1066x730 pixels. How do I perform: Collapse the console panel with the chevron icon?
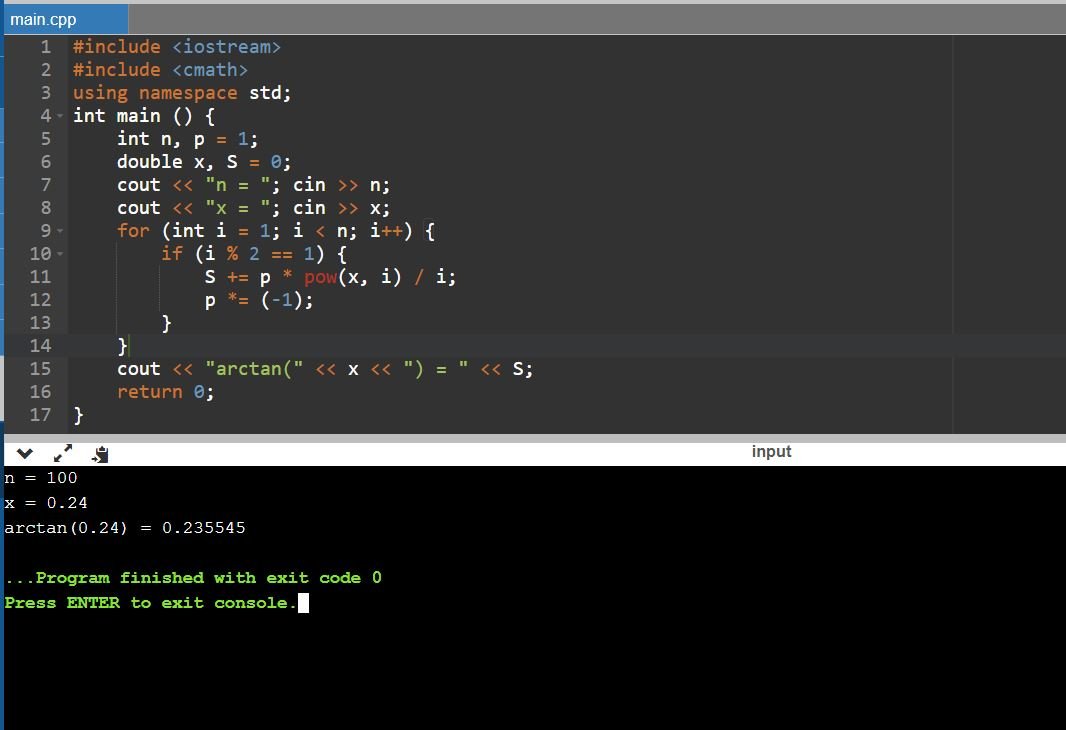(25, 453)
